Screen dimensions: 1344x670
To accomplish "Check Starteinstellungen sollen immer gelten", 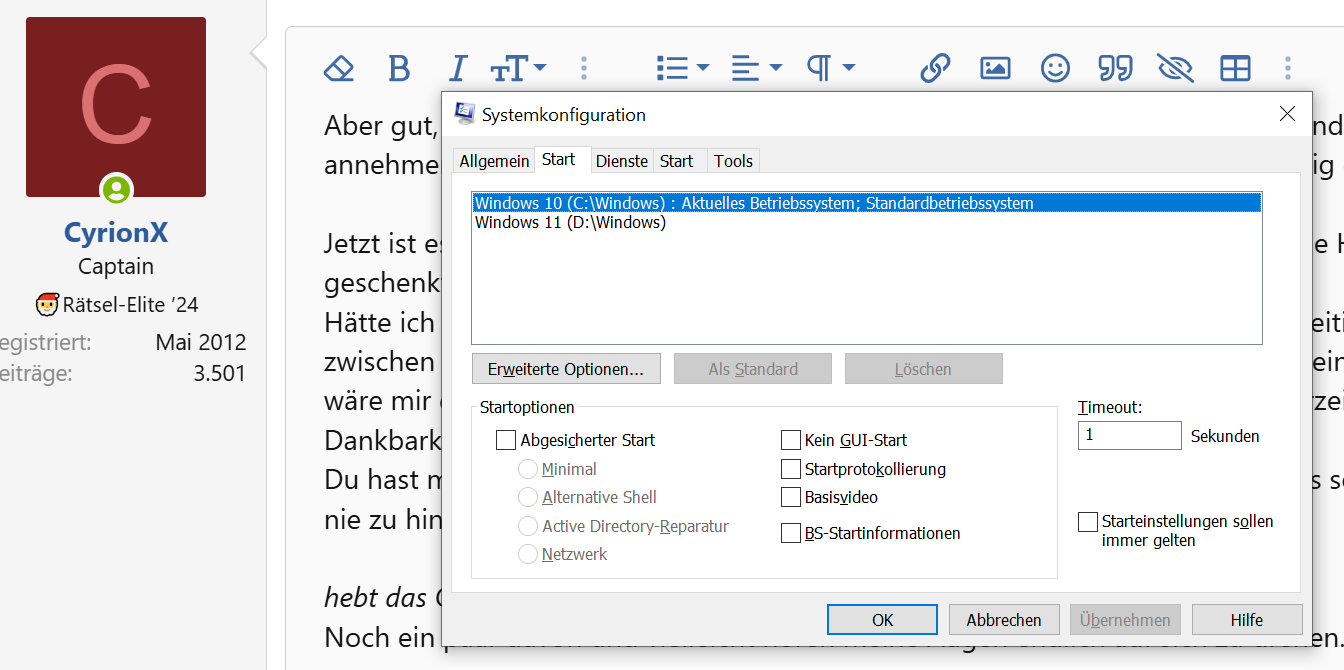I will [1088, 522].
